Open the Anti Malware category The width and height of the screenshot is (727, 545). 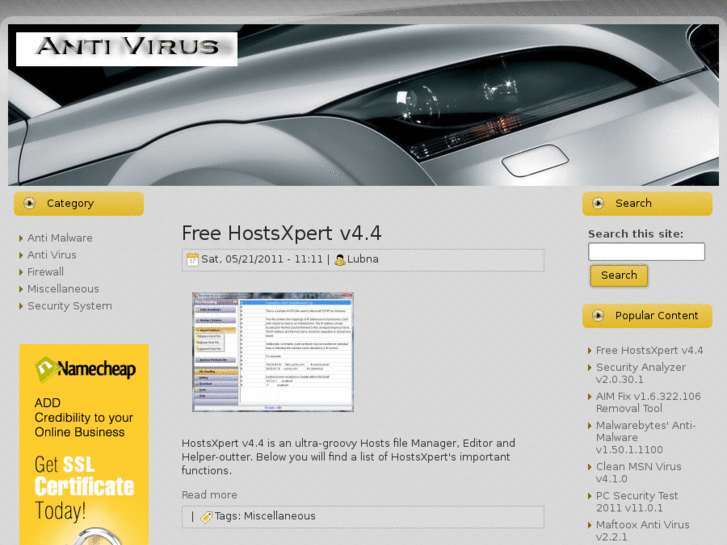[x=60, y=238]
